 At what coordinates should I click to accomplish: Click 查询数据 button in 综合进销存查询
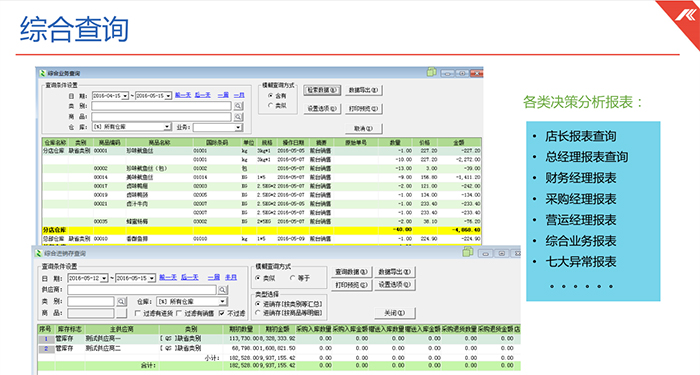point(352,272)
